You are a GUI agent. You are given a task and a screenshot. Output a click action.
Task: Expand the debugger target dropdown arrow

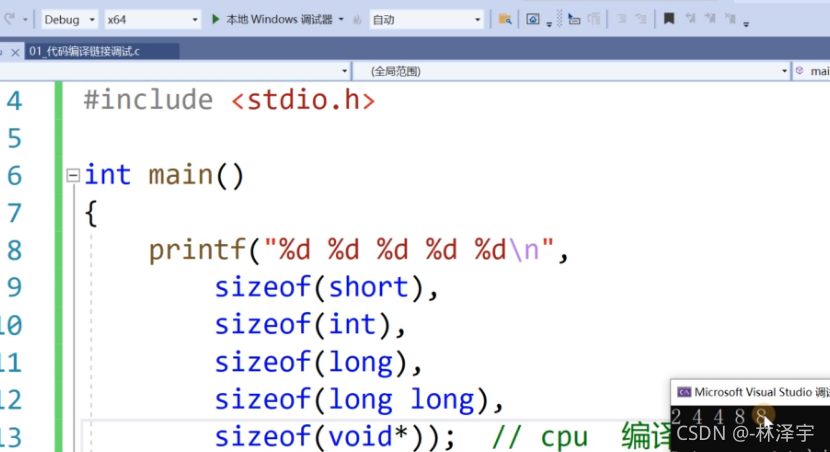pos(341,20)
